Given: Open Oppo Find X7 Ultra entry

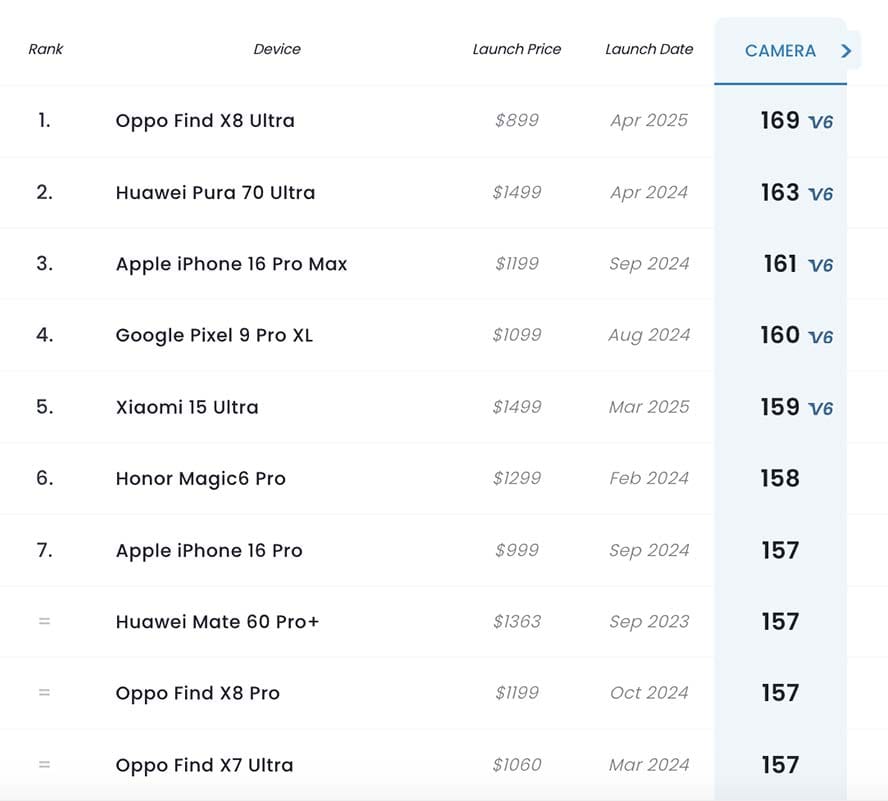Looking at the screenshot, I should tap(204, 765).
